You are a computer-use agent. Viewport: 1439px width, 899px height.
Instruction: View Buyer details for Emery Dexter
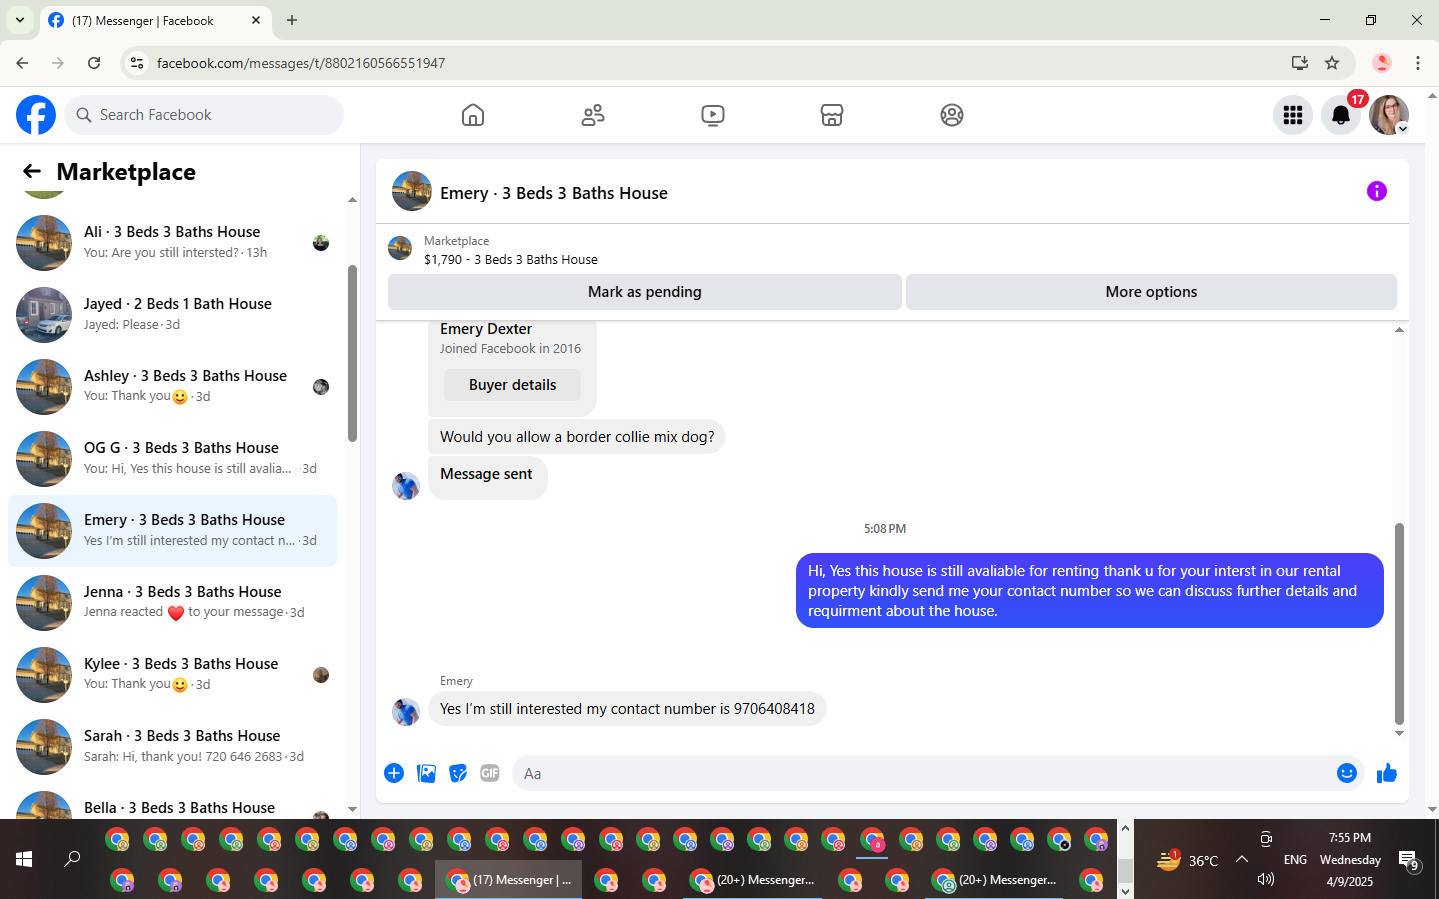[512, 385]
